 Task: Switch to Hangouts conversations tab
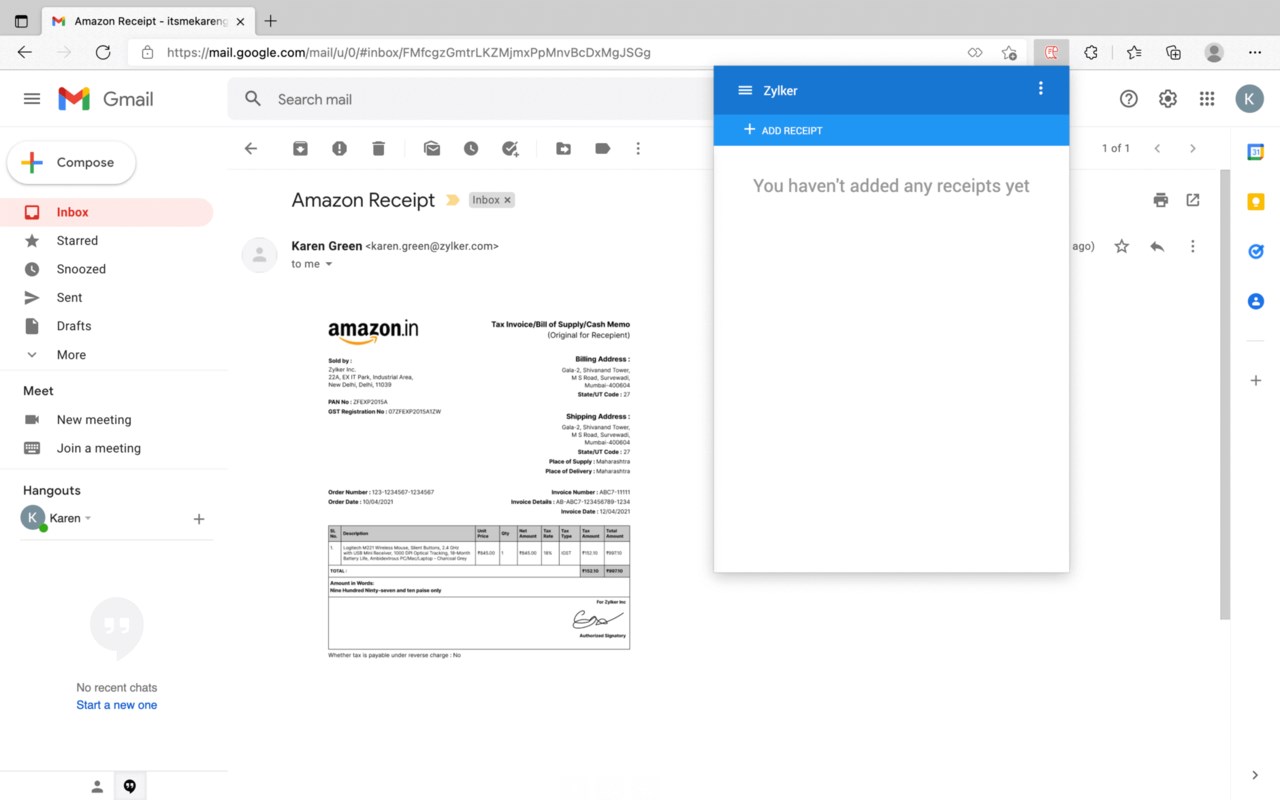(129, 787)
